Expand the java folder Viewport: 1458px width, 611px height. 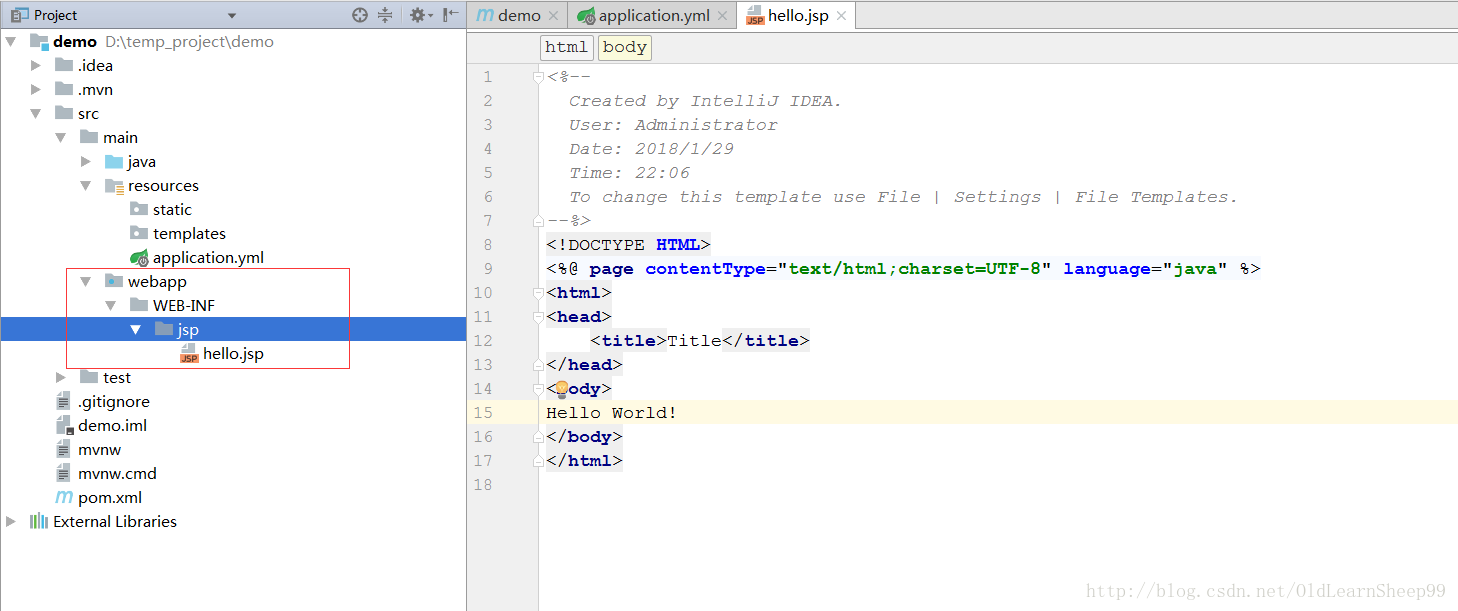tap(86, 162)
